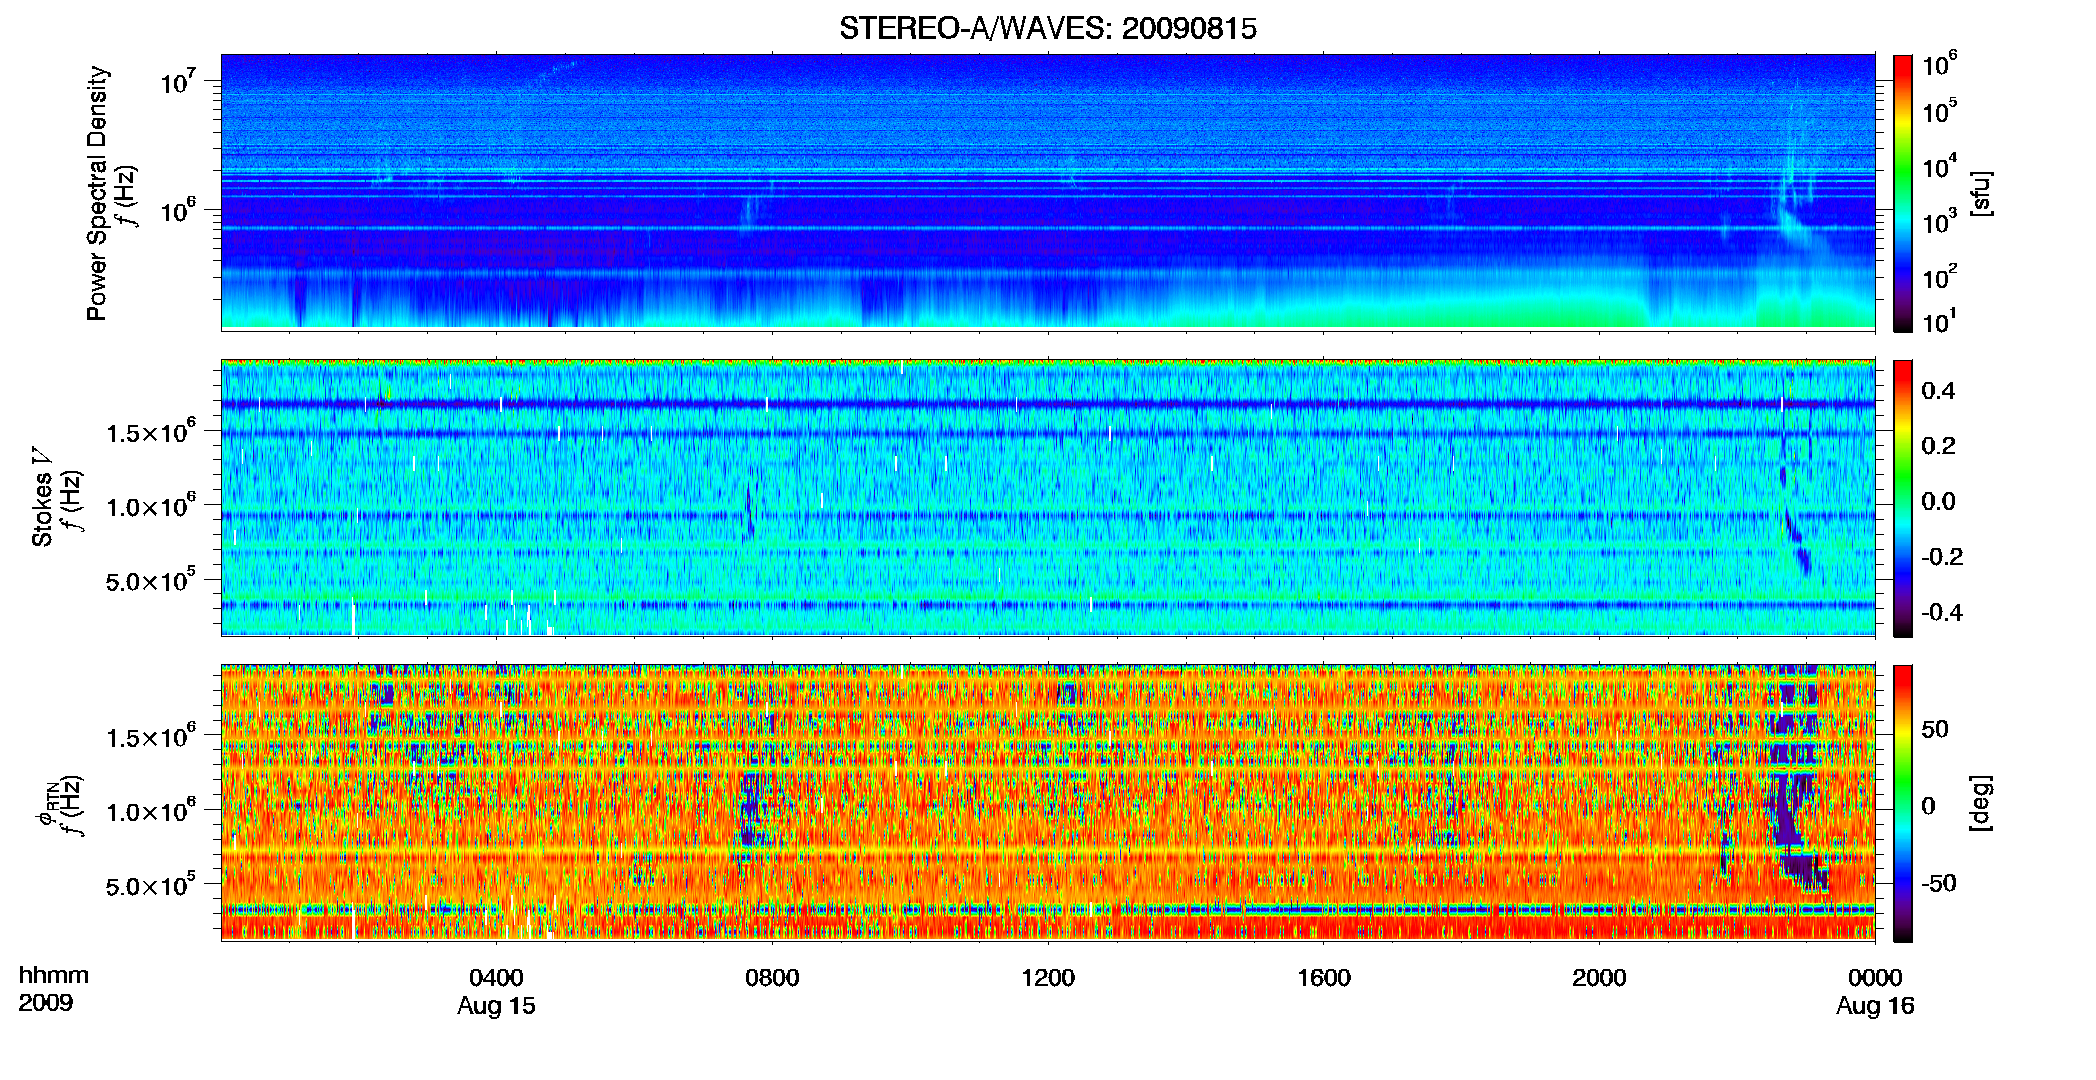Select the Power Spectral Density axis label
The width and height of the screenshot is (2096, 1080).
[x=97, y=193]
